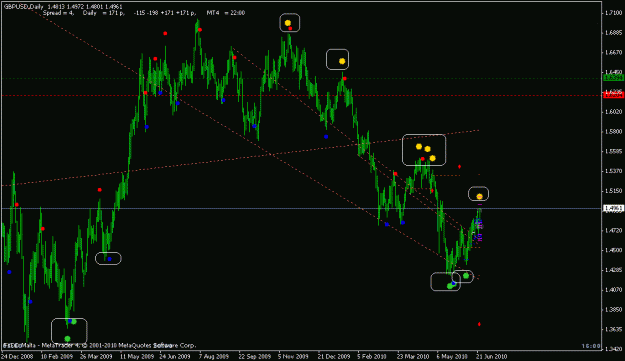
Task: Click the 1.5150 price axis label
Action: pos(613,191)
